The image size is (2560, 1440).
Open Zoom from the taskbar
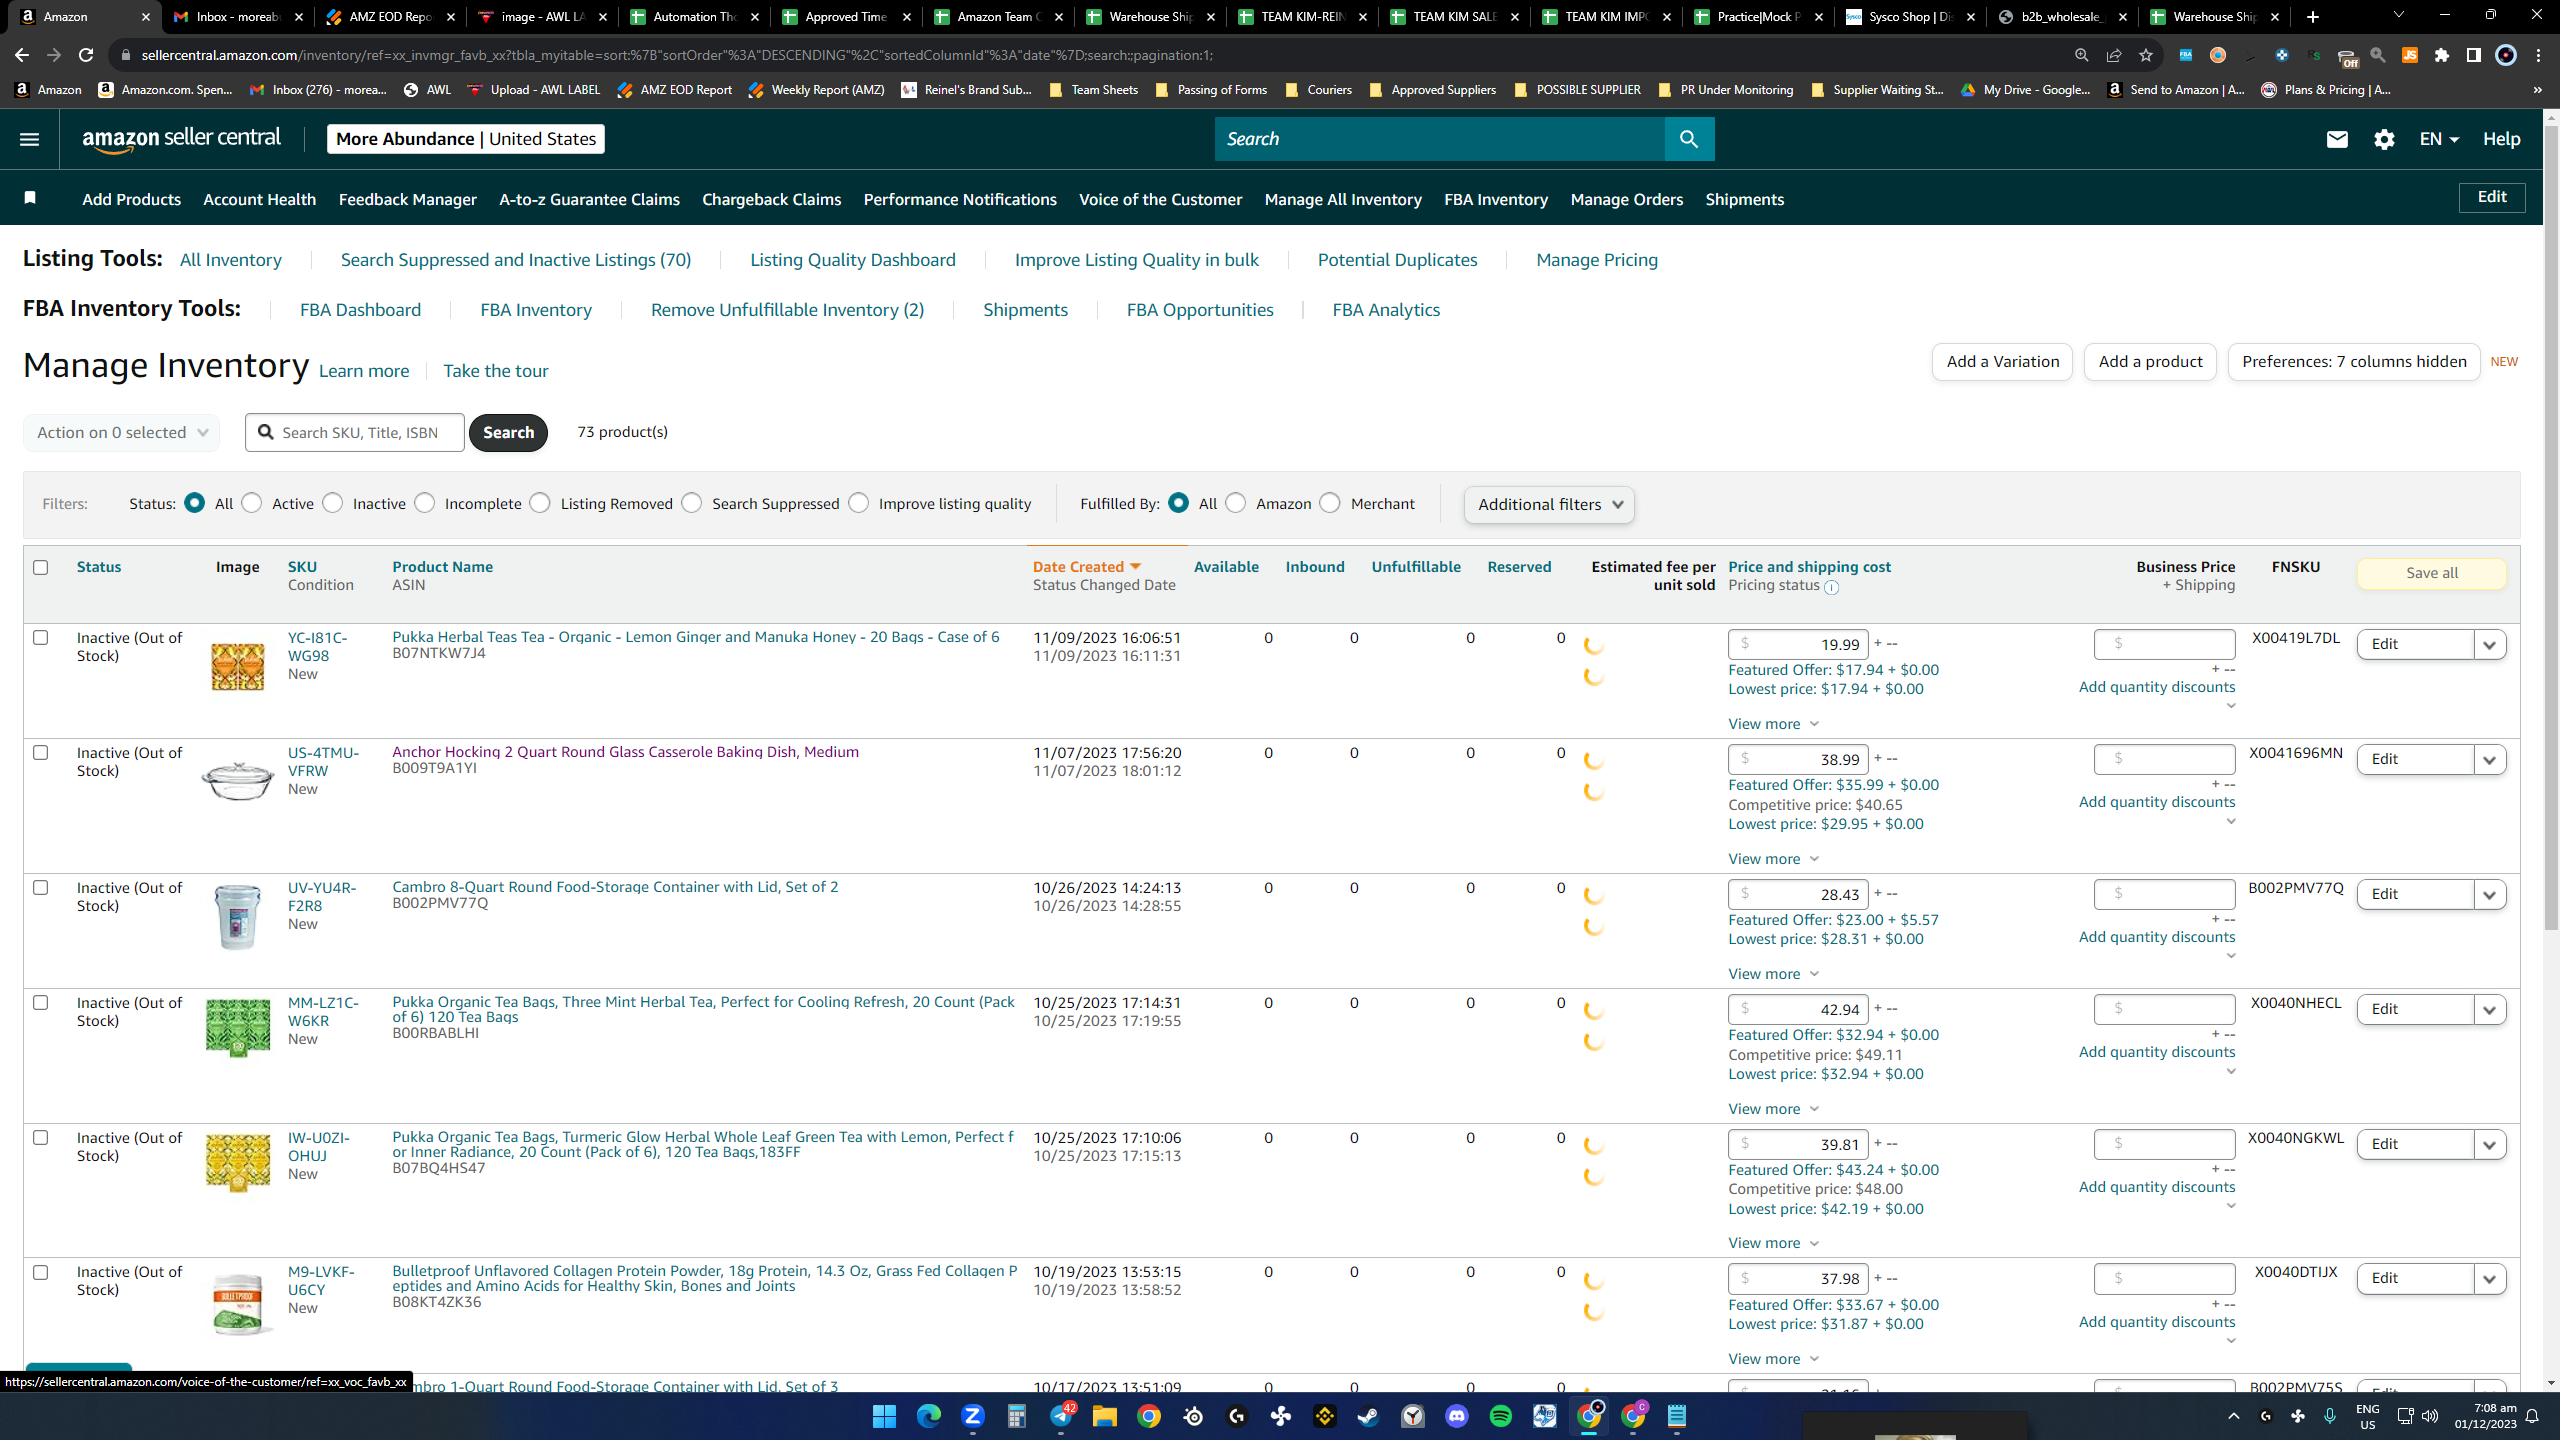point(973,1416)
